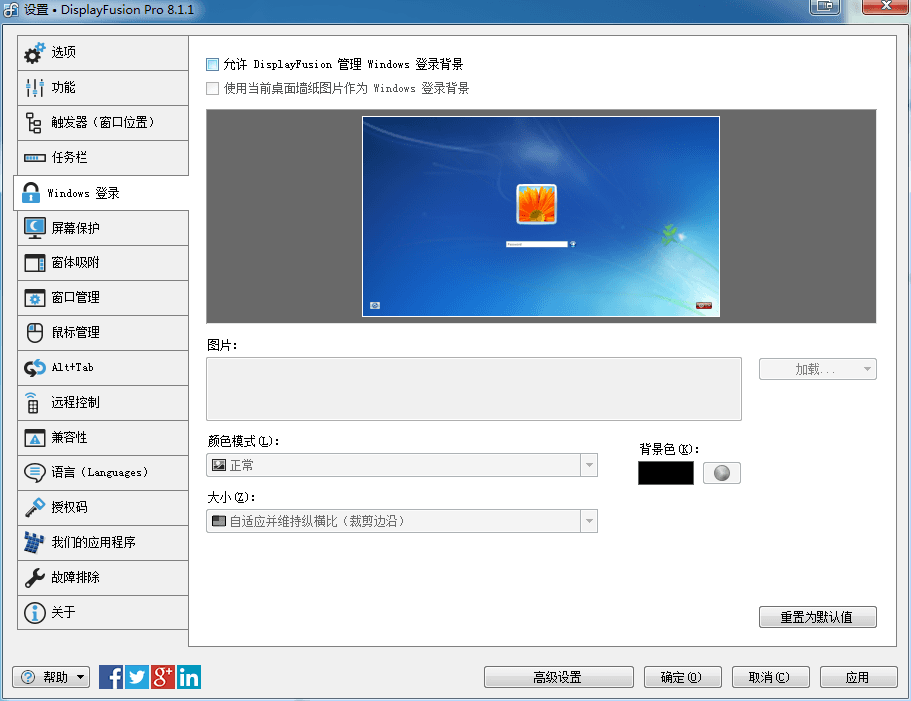The image size is (911, 701).
Task: Click the wrench icon for 故障排除
Action: (34, 577)
